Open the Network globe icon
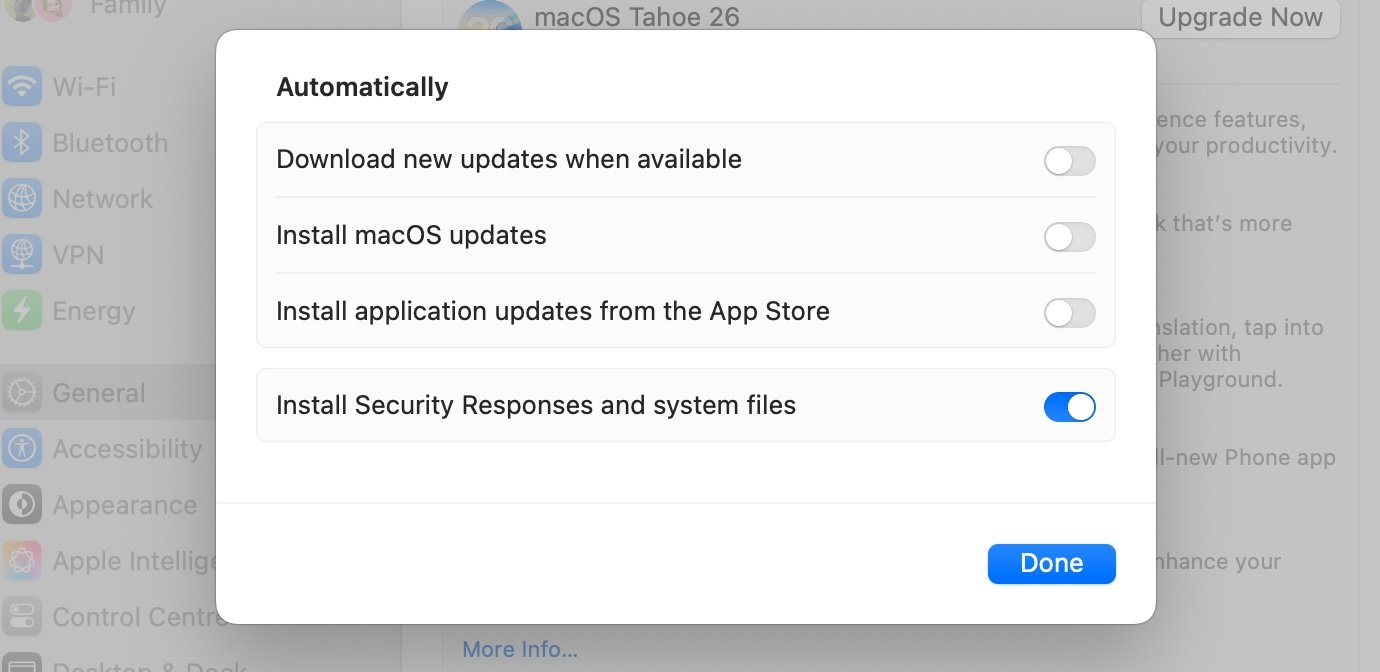This screenshot has height=672, width=1380. [x=21, y=199]
